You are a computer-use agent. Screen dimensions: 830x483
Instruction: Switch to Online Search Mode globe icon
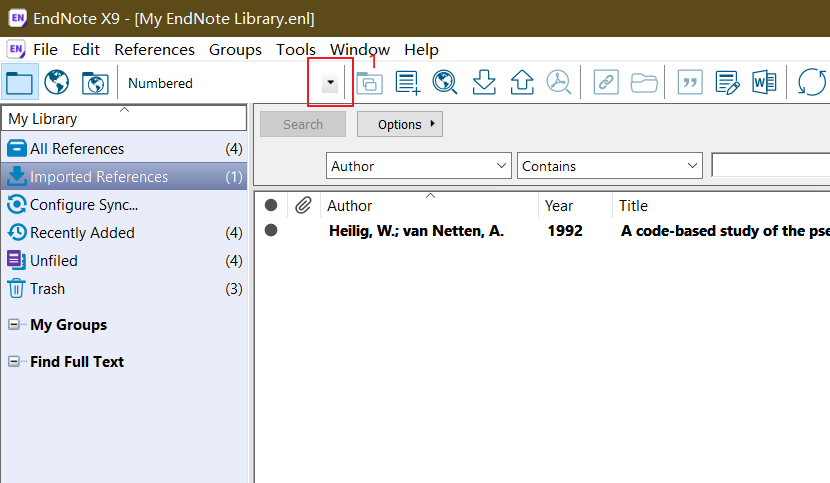point(57,83)
